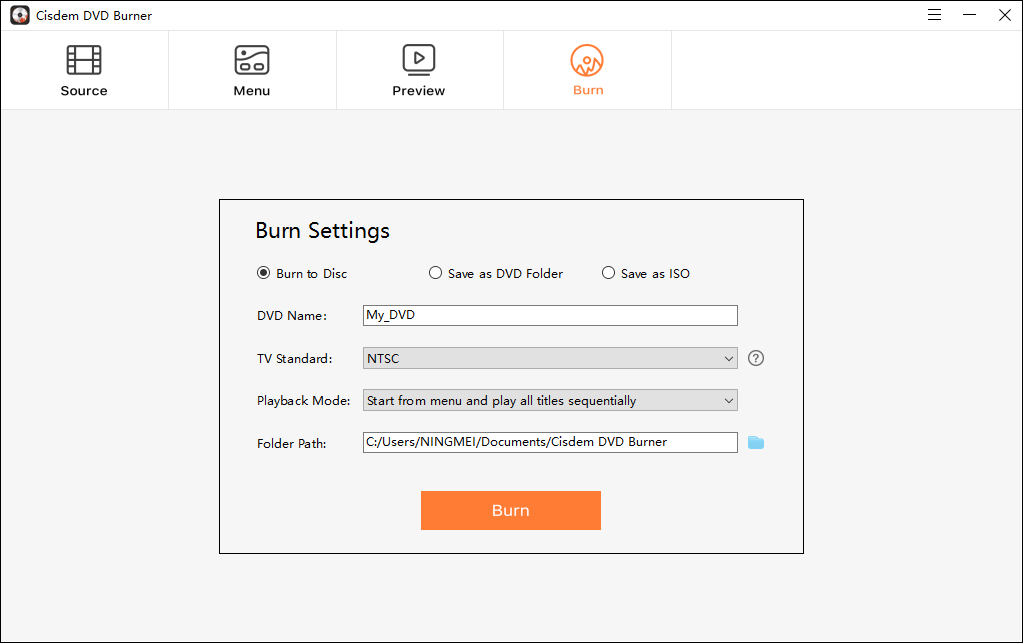1023x643 pixels.
Task: Expand the TV Standard dropdown
Action: pyautogui.click(x=550, y=358)
